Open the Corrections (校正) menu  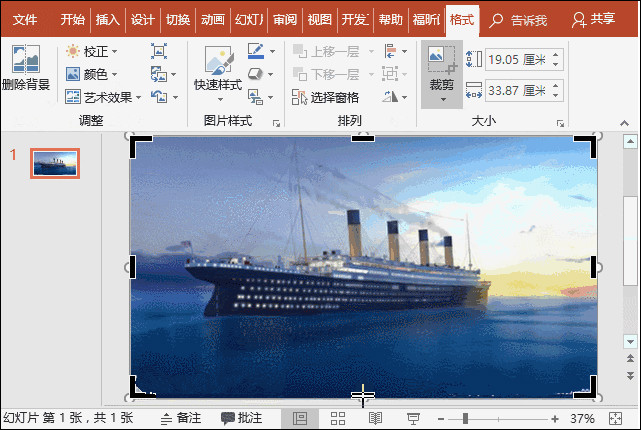92,52
